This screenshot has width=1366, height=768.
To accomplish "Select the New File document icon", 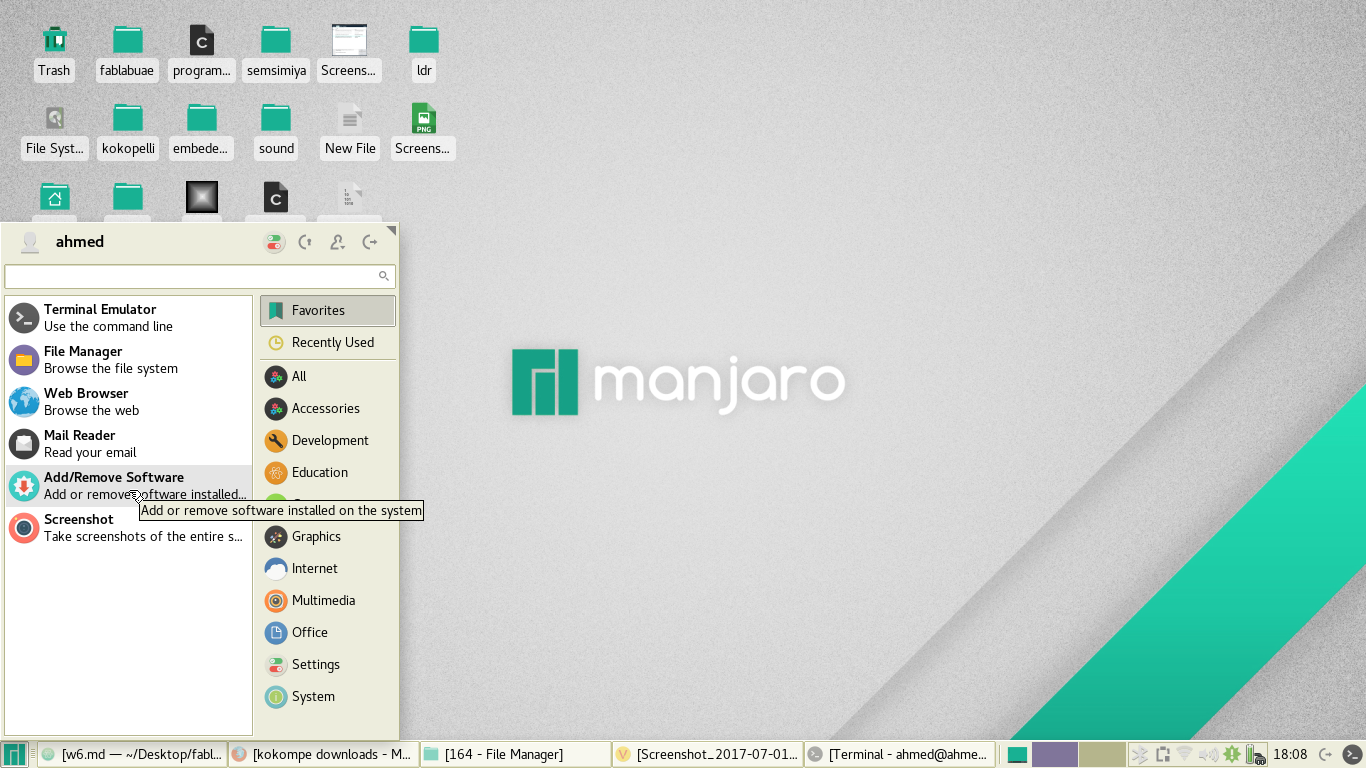I will 350,130.
